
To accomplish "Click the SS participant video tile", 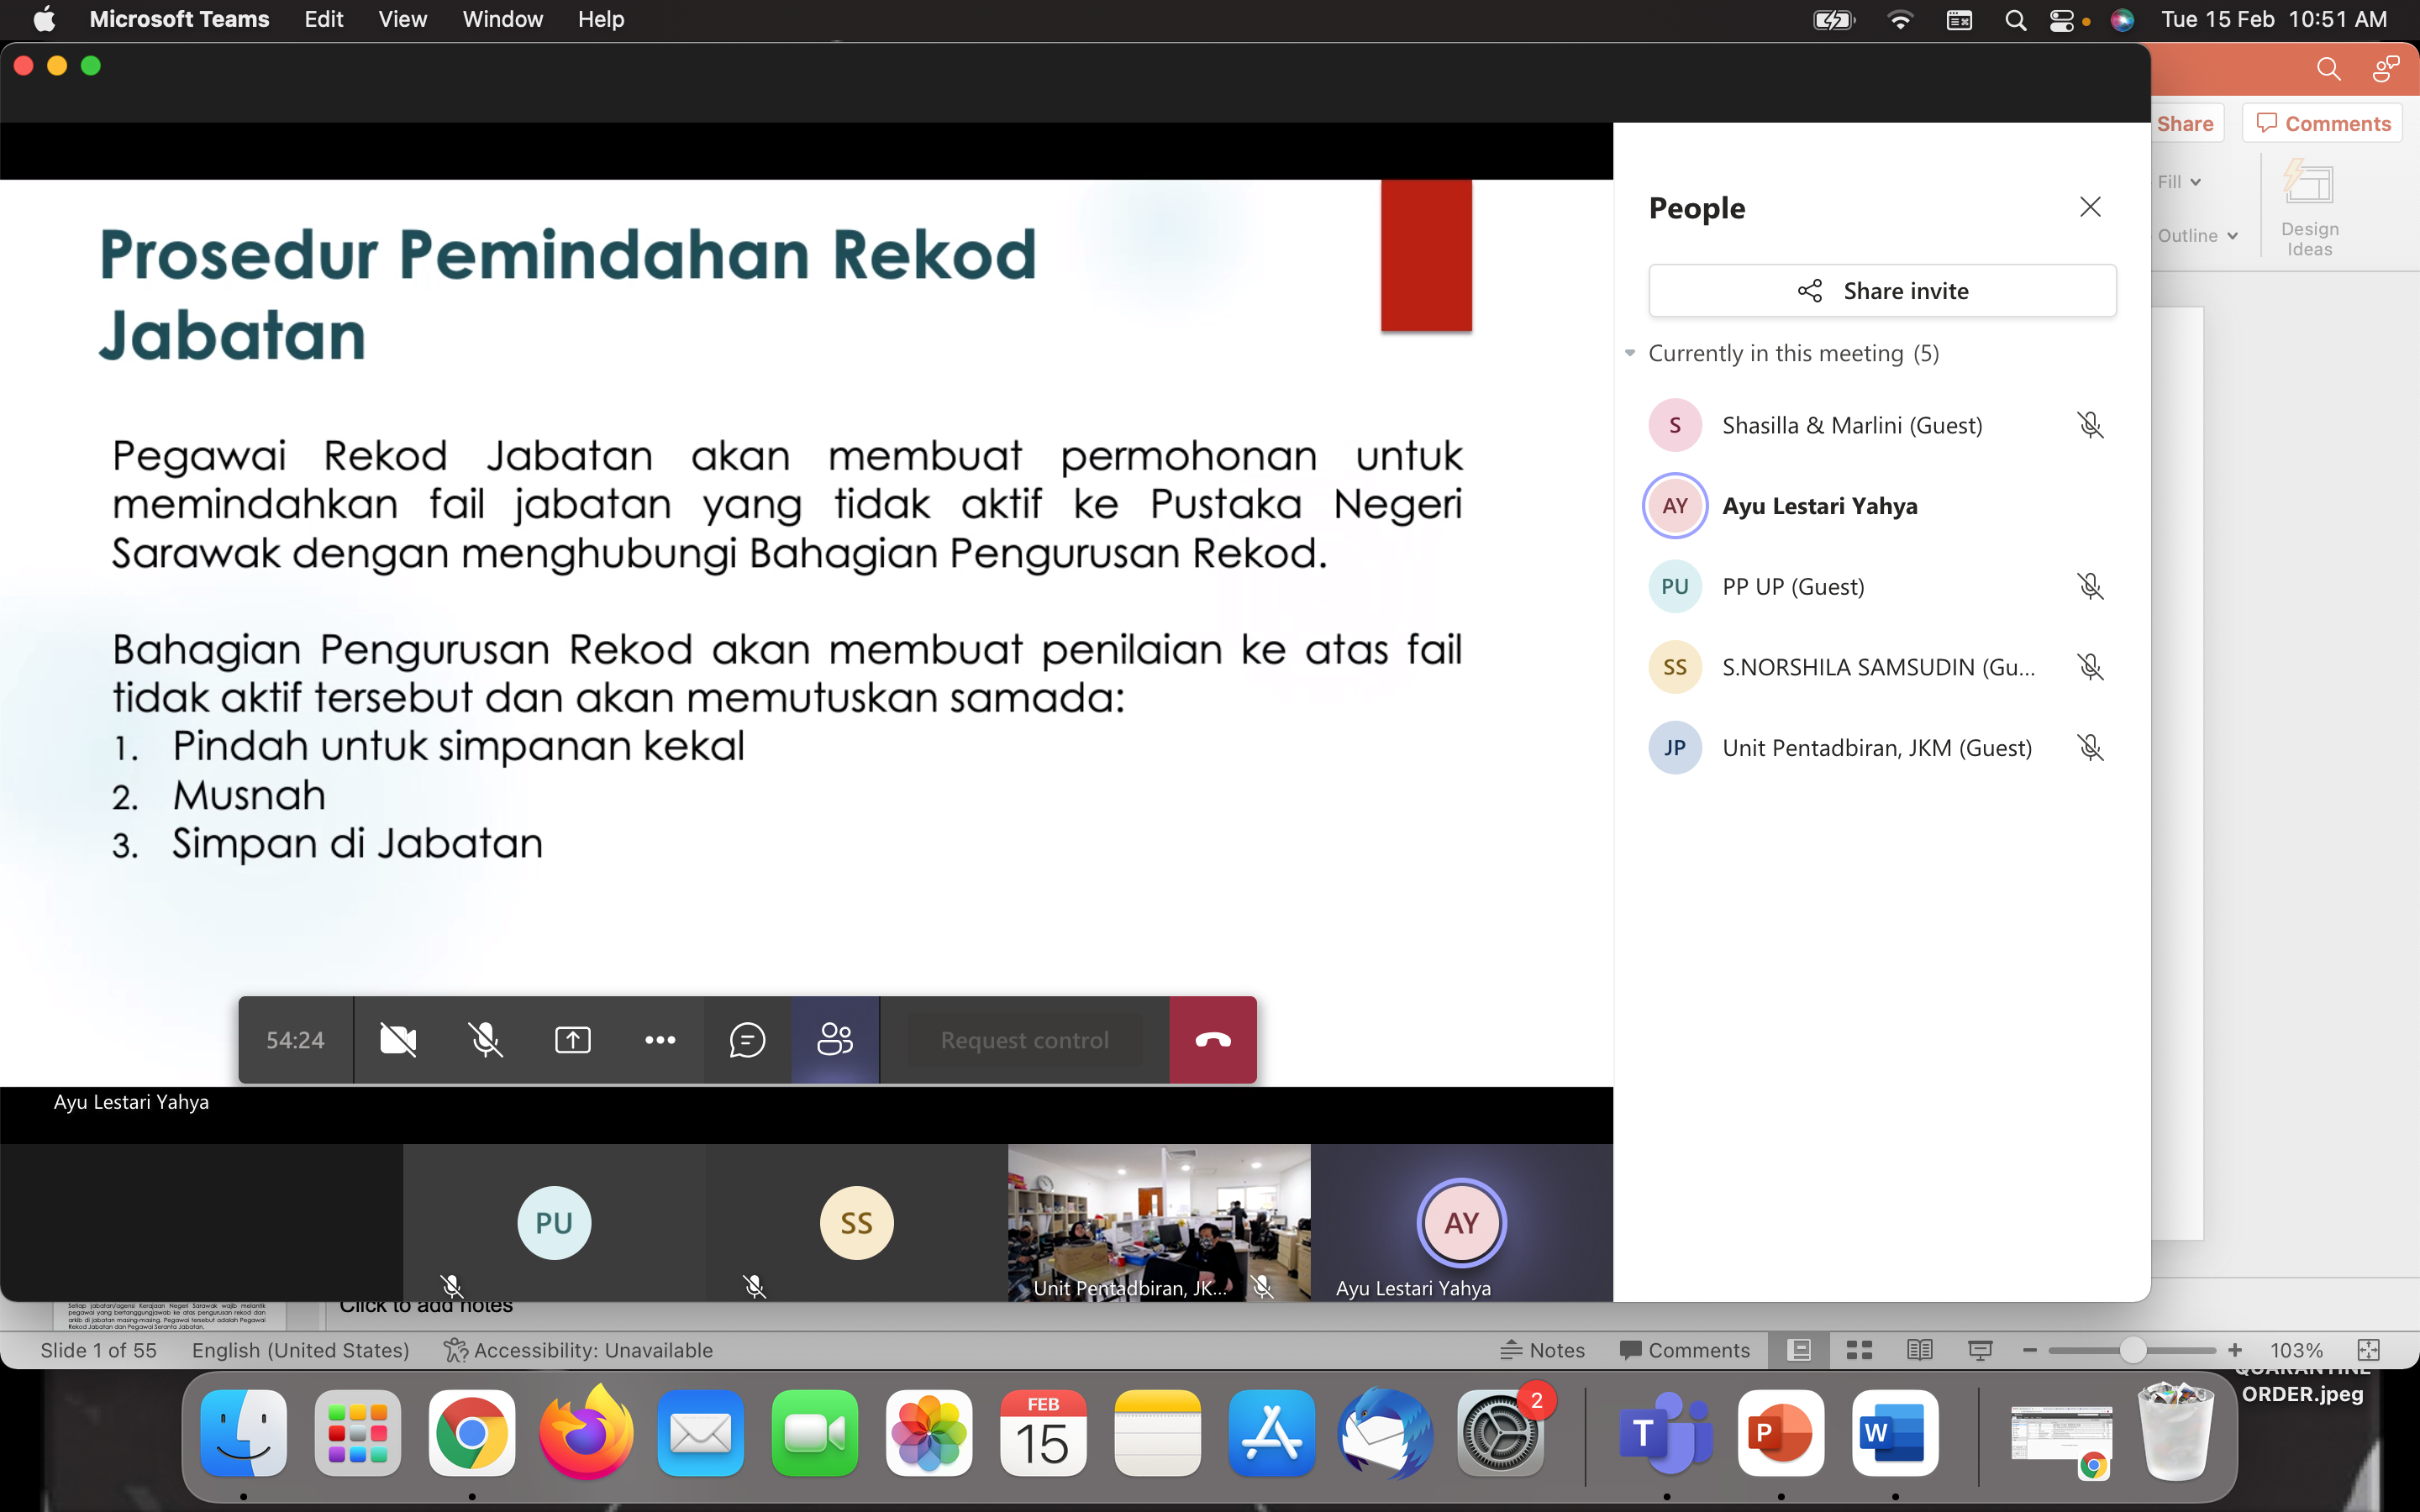I will 856,1222.
